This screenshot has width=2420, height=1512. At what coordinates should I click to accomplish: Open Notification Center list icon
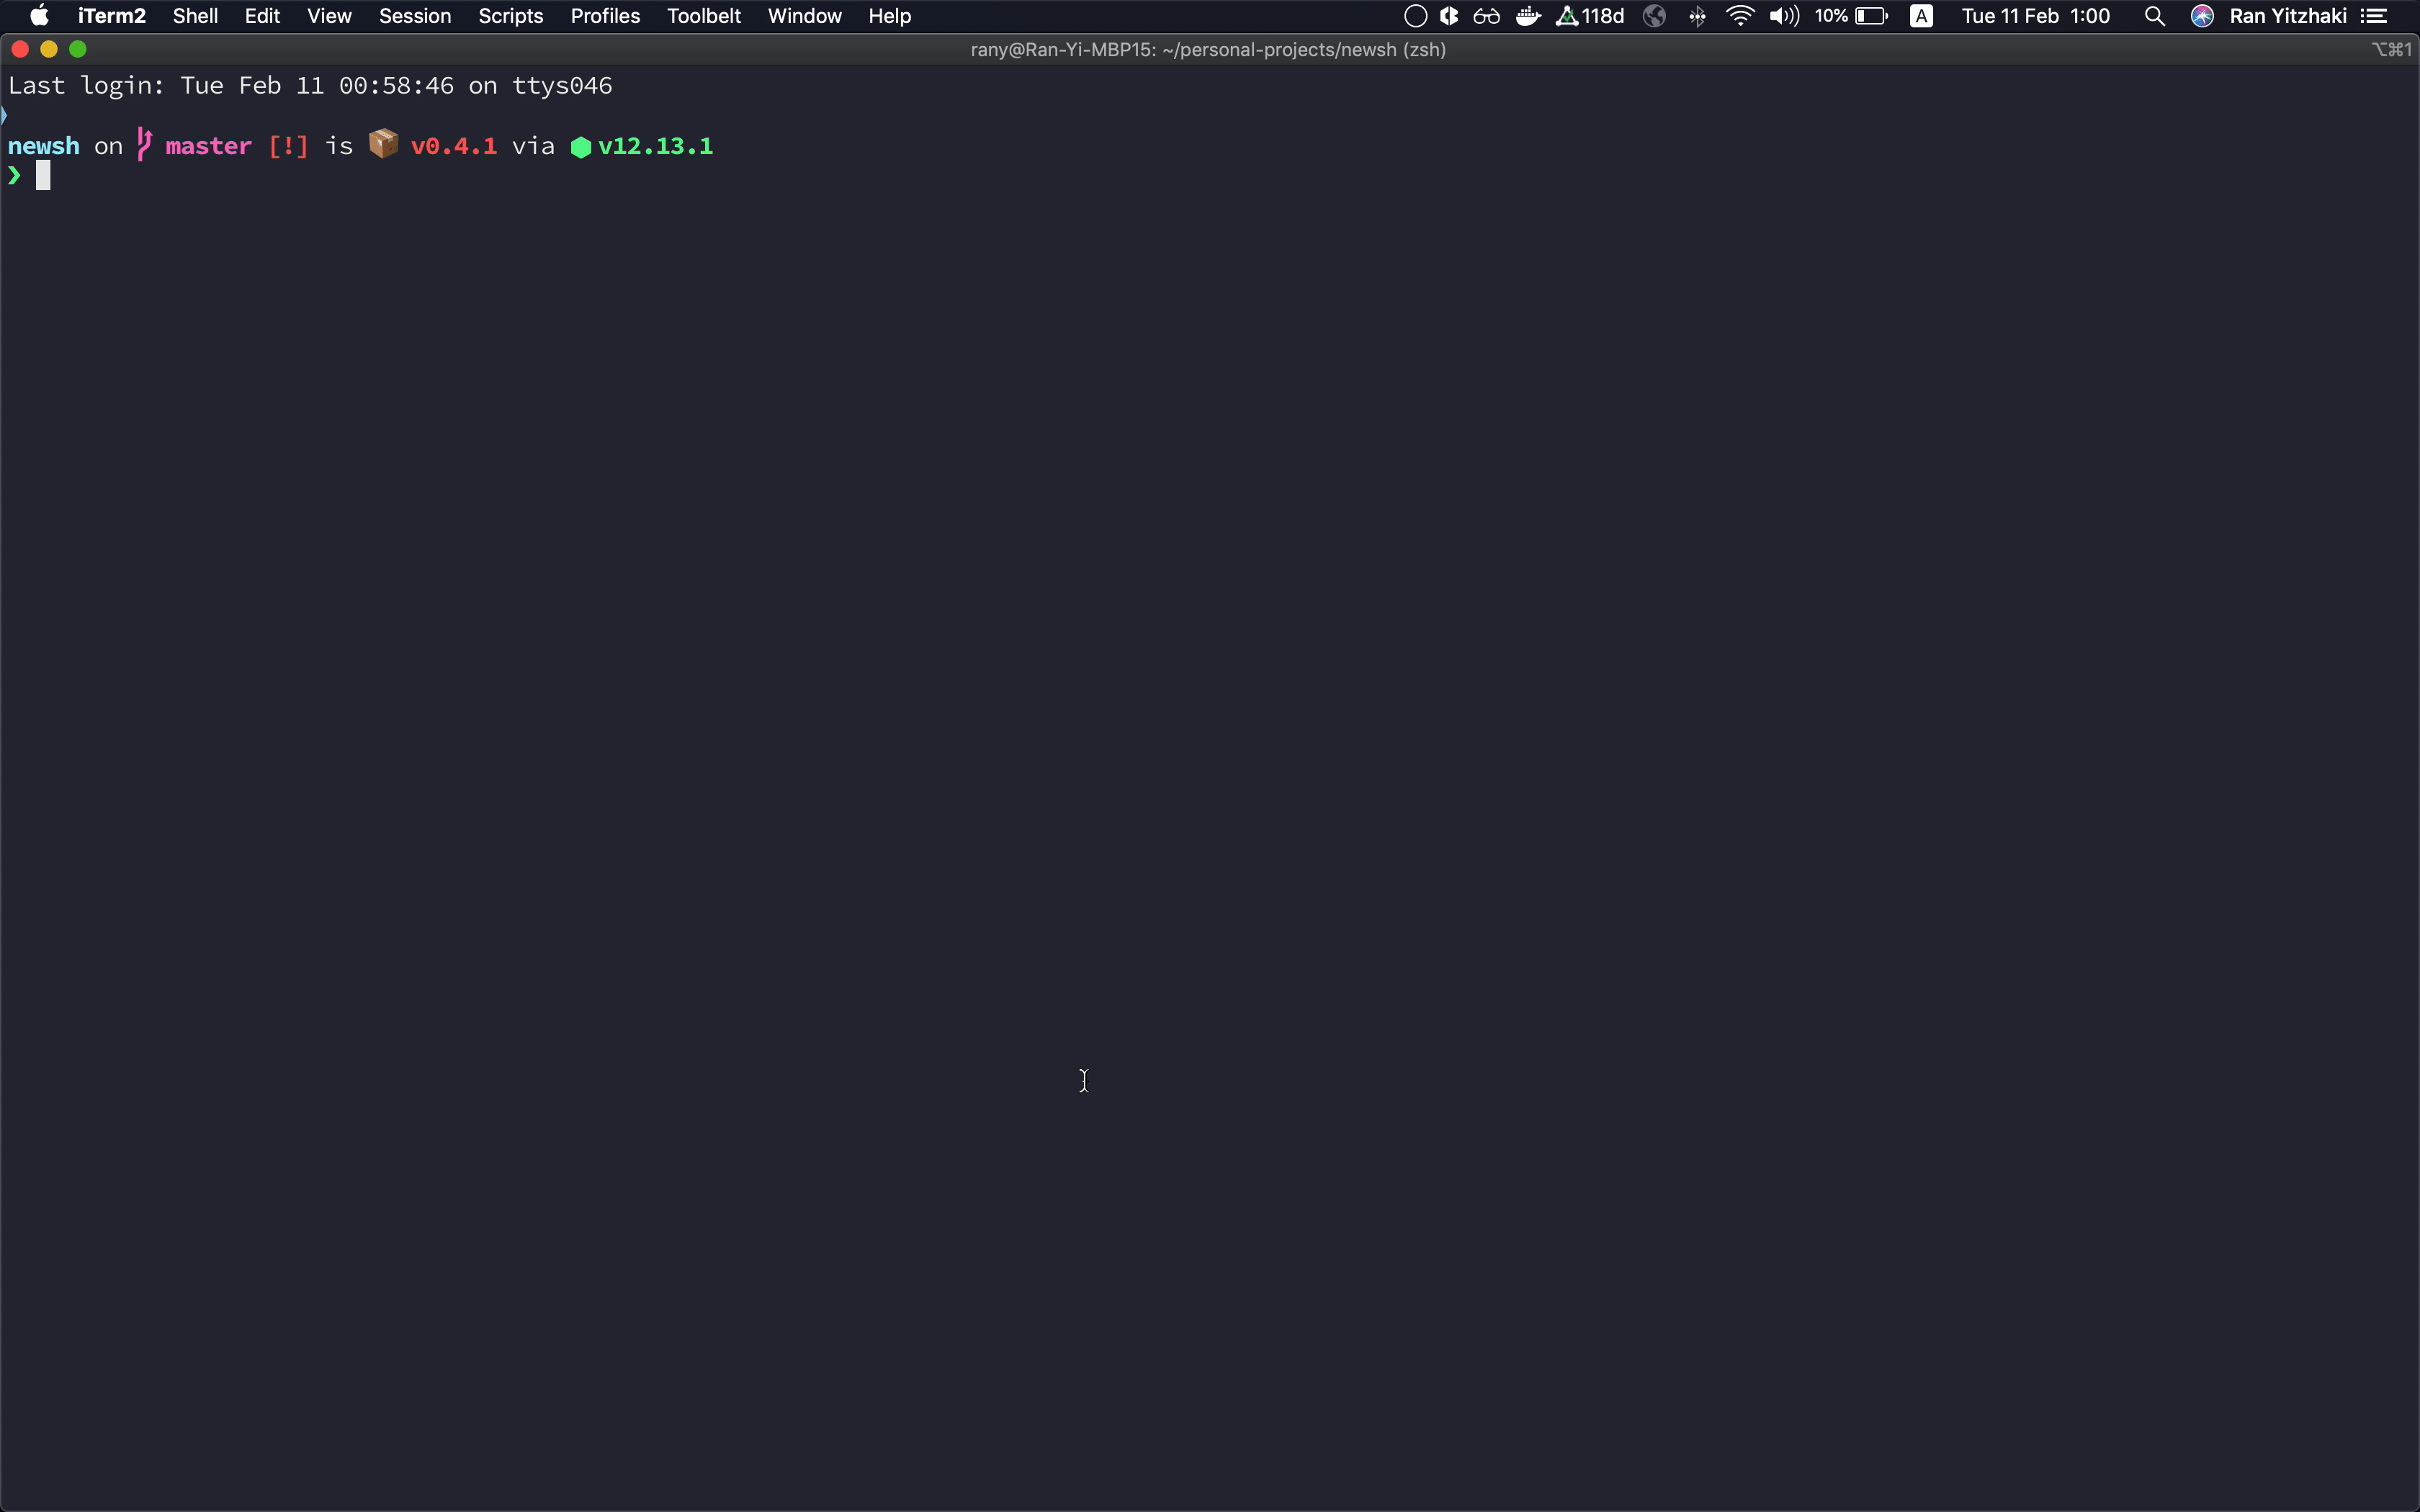pos(2374,16)
